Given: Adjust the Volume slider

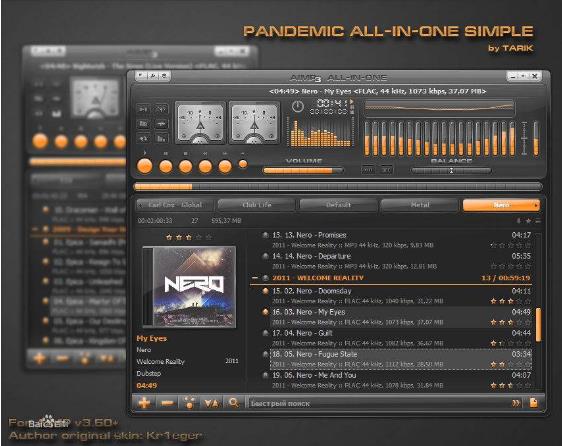Looking at the screenshot, I should tap(303, 171).
